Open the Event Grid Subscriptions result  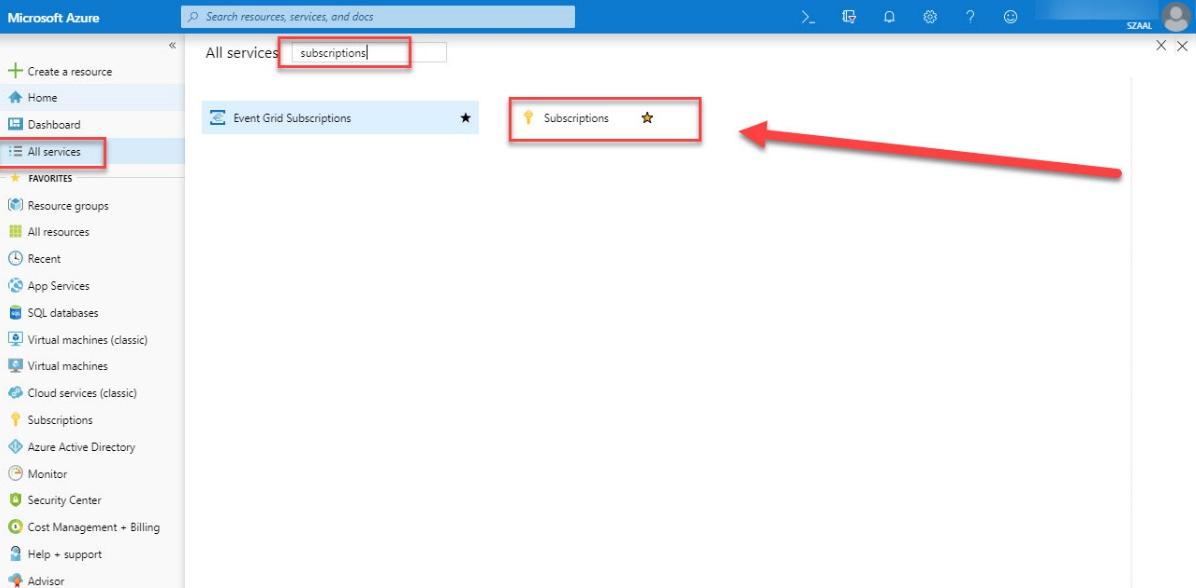340,118
